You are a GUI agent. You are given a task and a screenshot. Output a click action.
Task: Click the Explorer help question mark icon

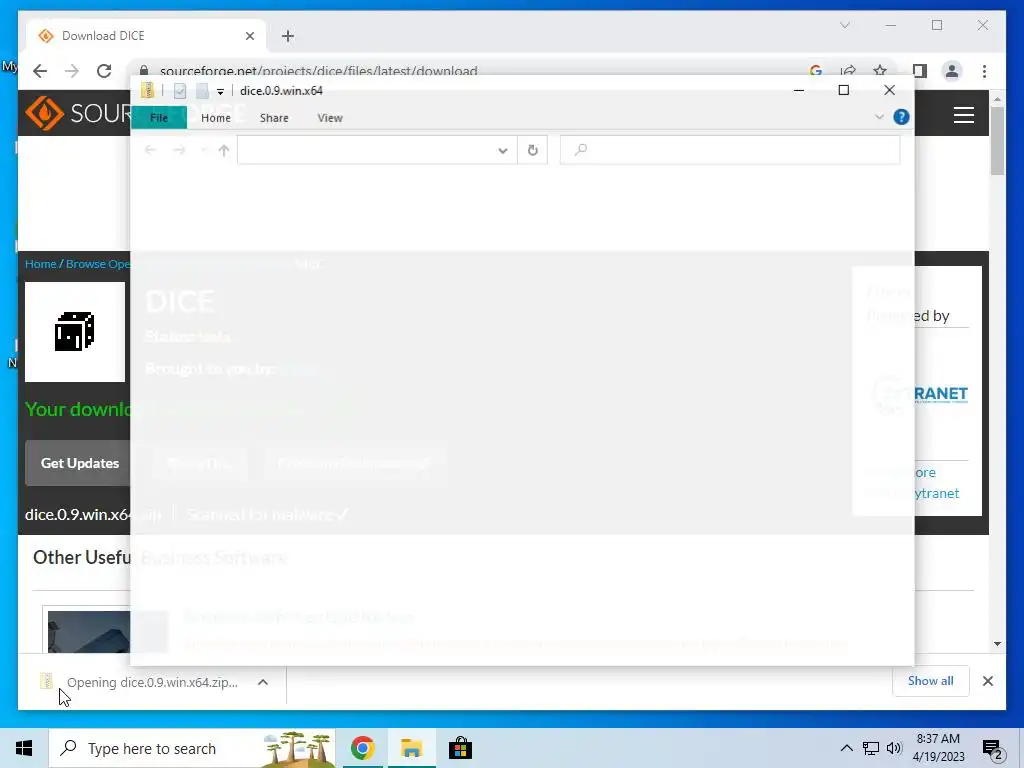pyautogui.click(x=901, y=117)
